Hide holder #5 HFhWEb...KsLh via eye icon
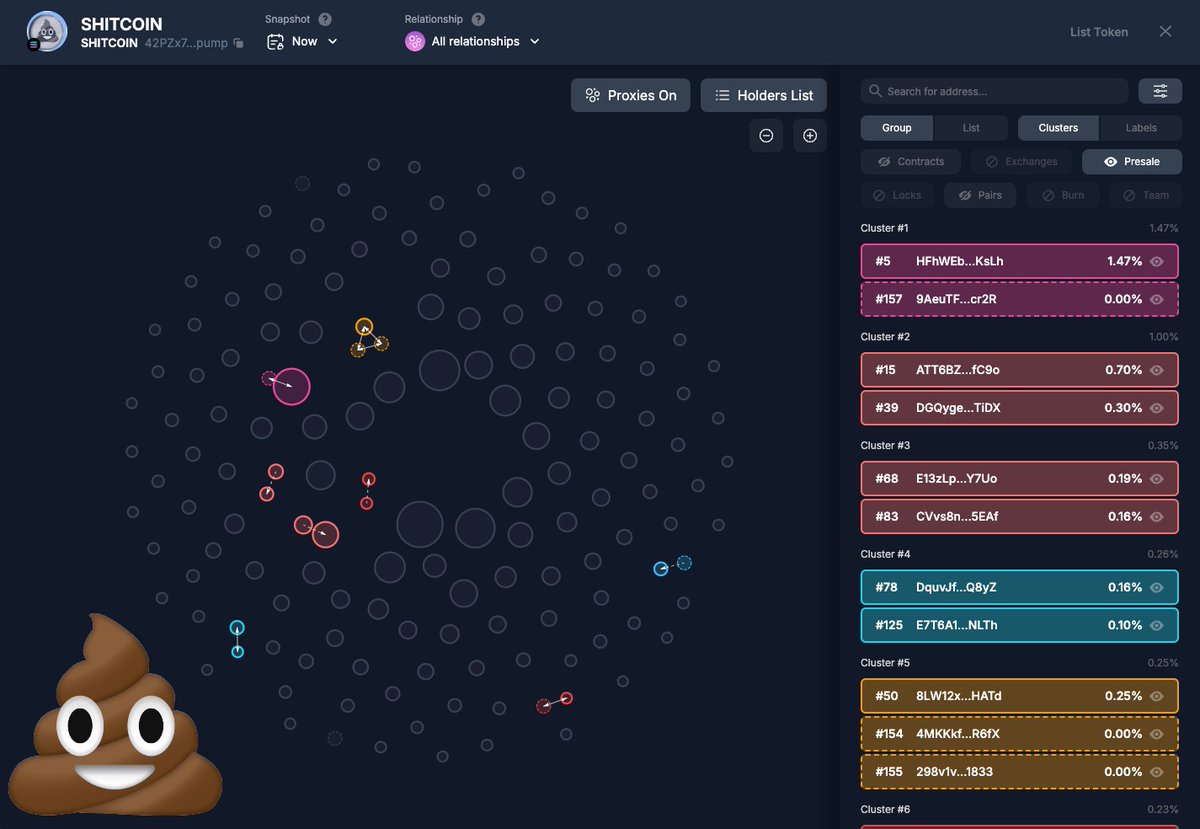This screenshot has height=829, width=1200. point(1157,261)
